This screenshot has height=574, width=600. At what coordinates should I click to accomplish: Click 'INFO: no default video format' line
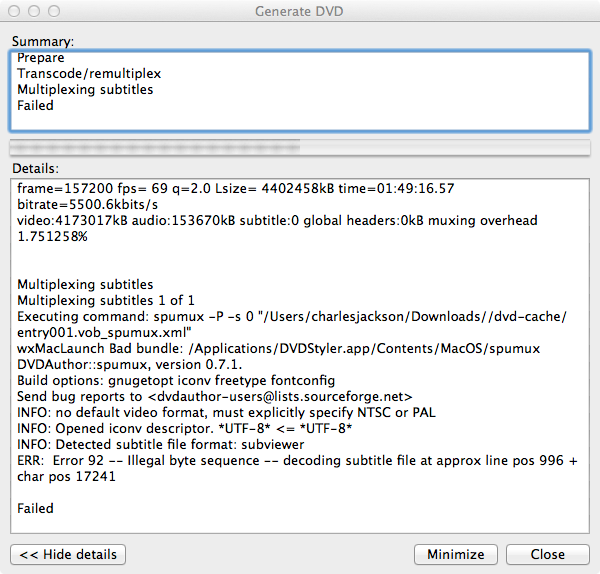[227, 413]
